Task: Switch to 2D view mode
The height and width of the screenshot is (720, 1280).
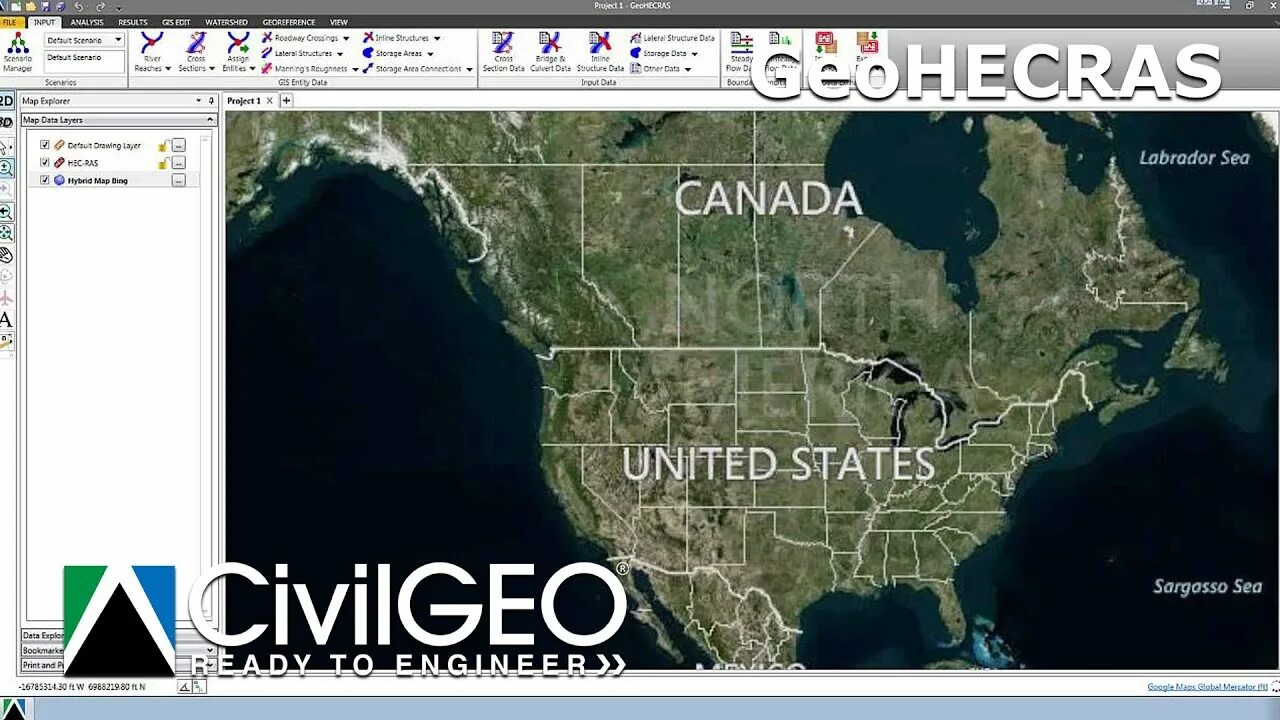Action: [6, 101]
